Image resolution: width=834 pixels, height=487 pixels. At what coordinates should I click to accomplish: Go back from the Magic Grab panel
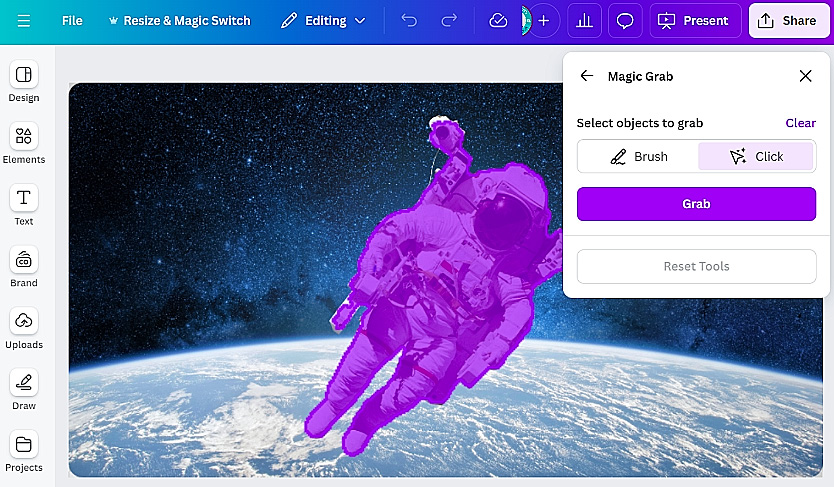coord(587,75)
